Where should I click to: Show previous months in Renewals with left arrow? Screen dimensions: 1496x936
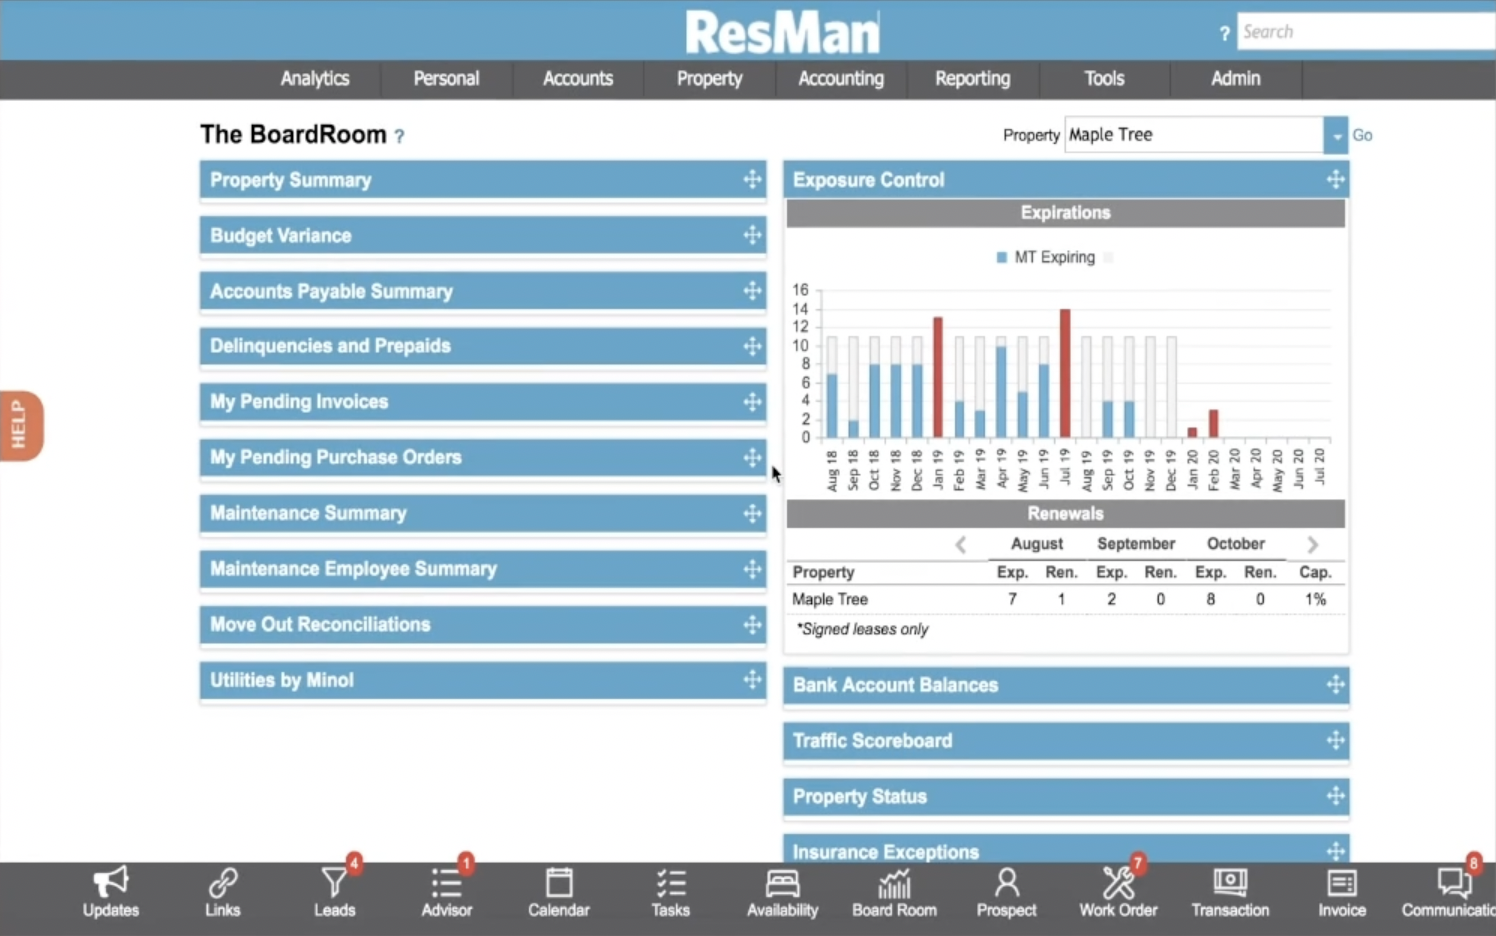coord(960,544)
